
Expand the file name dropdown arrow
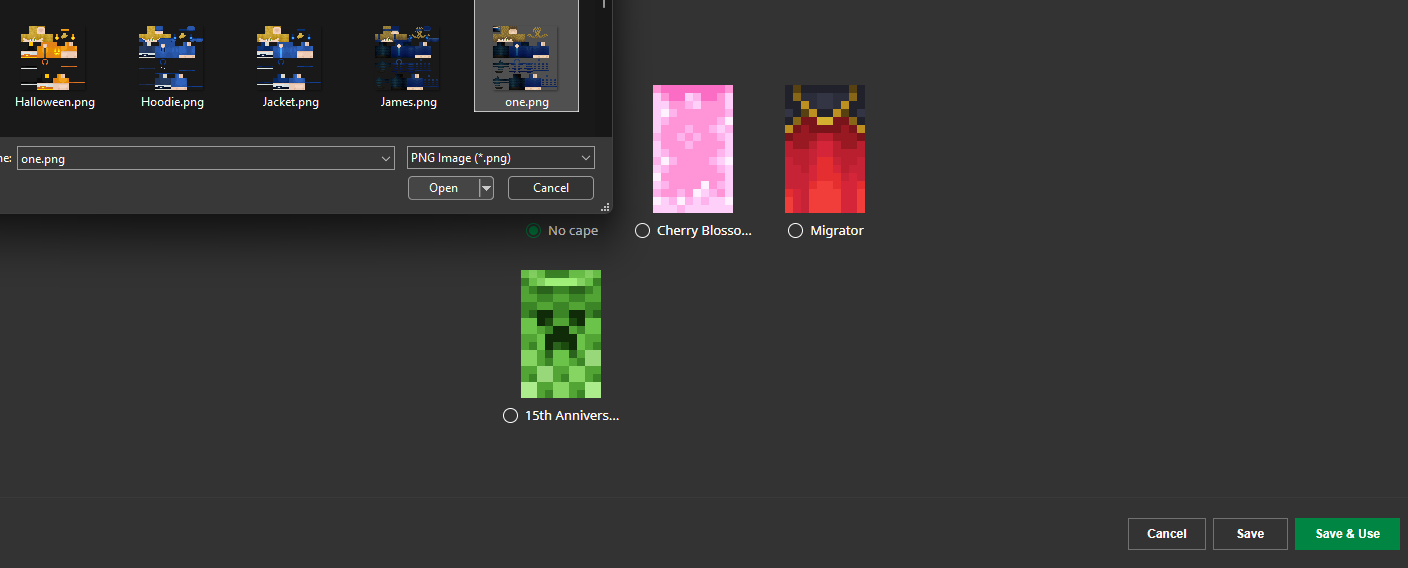click(386, 158)
